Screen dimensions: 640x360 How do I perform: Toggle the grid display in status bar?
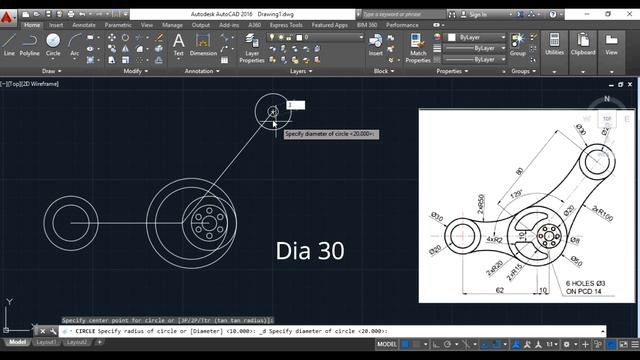coord(405,344)
